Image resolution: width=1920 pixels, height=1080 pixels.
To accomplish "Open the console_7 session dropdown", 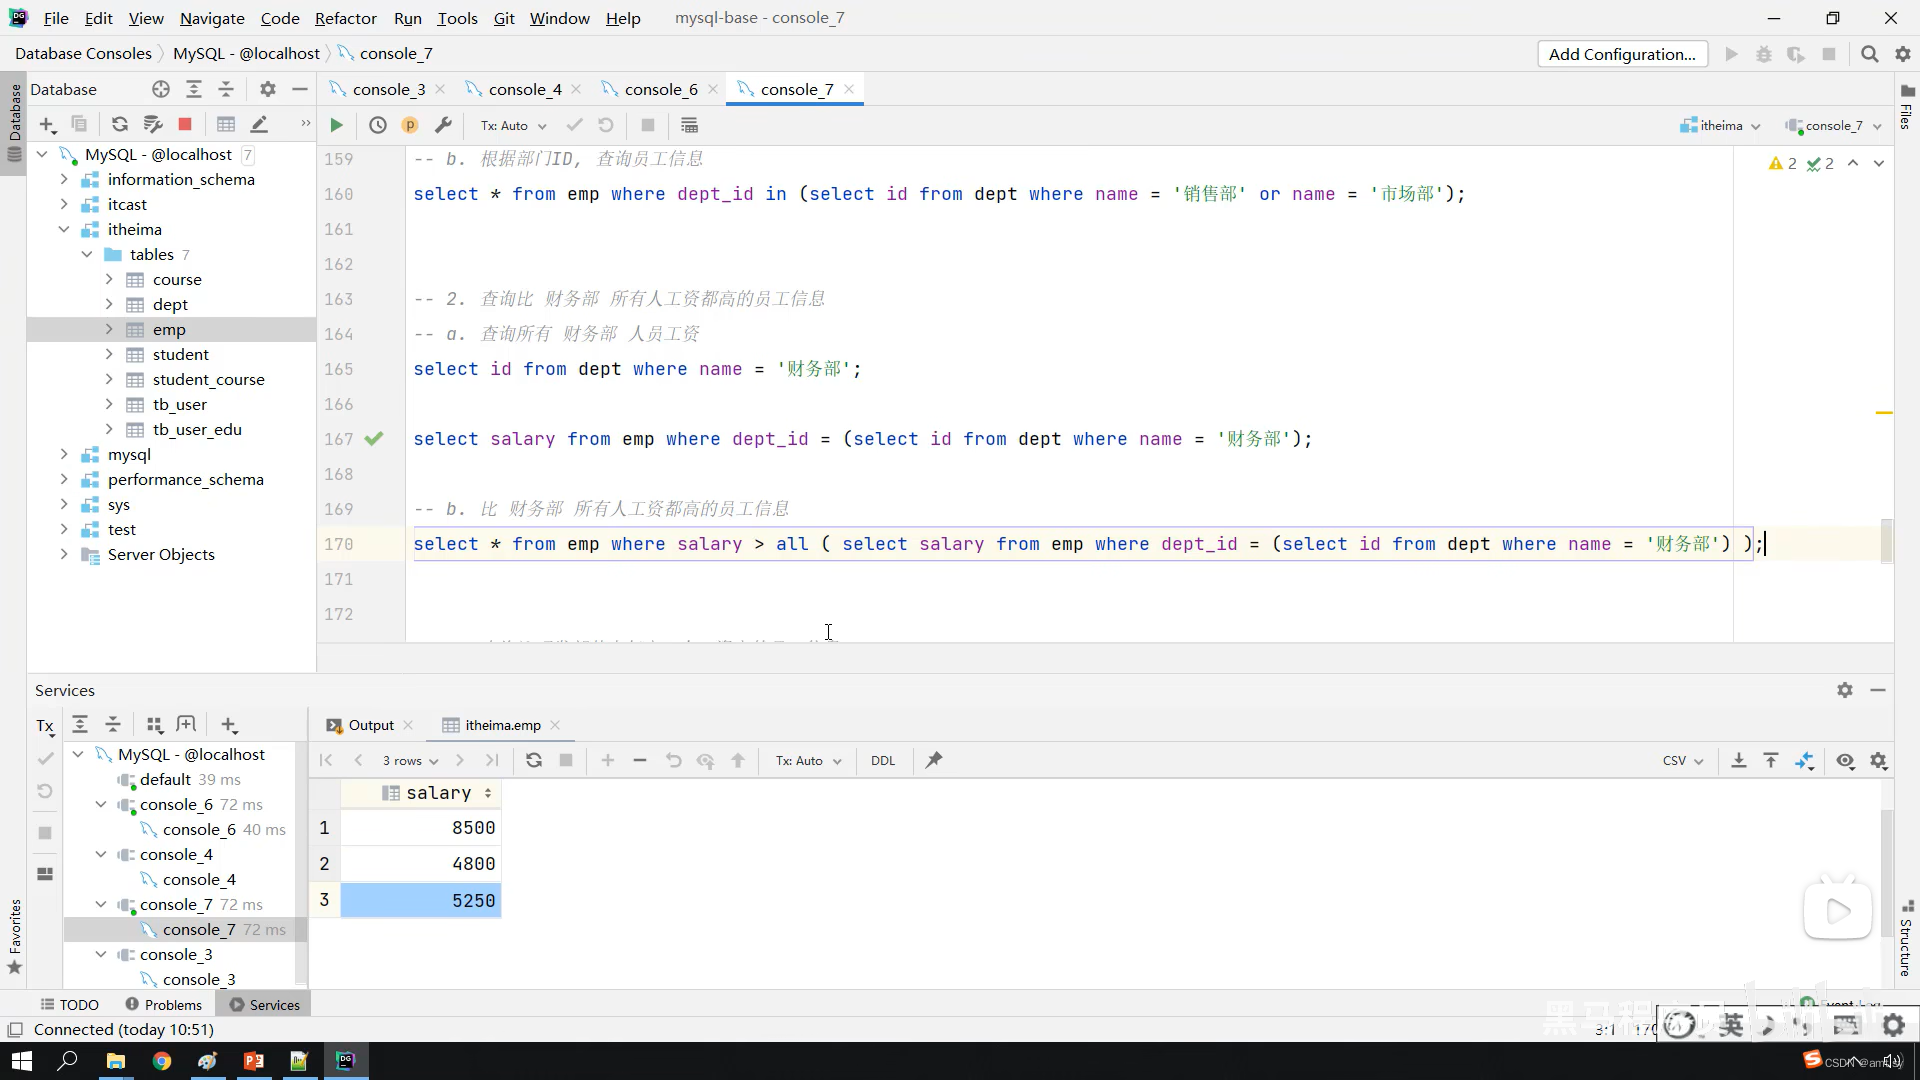I will click(1834, 125).
